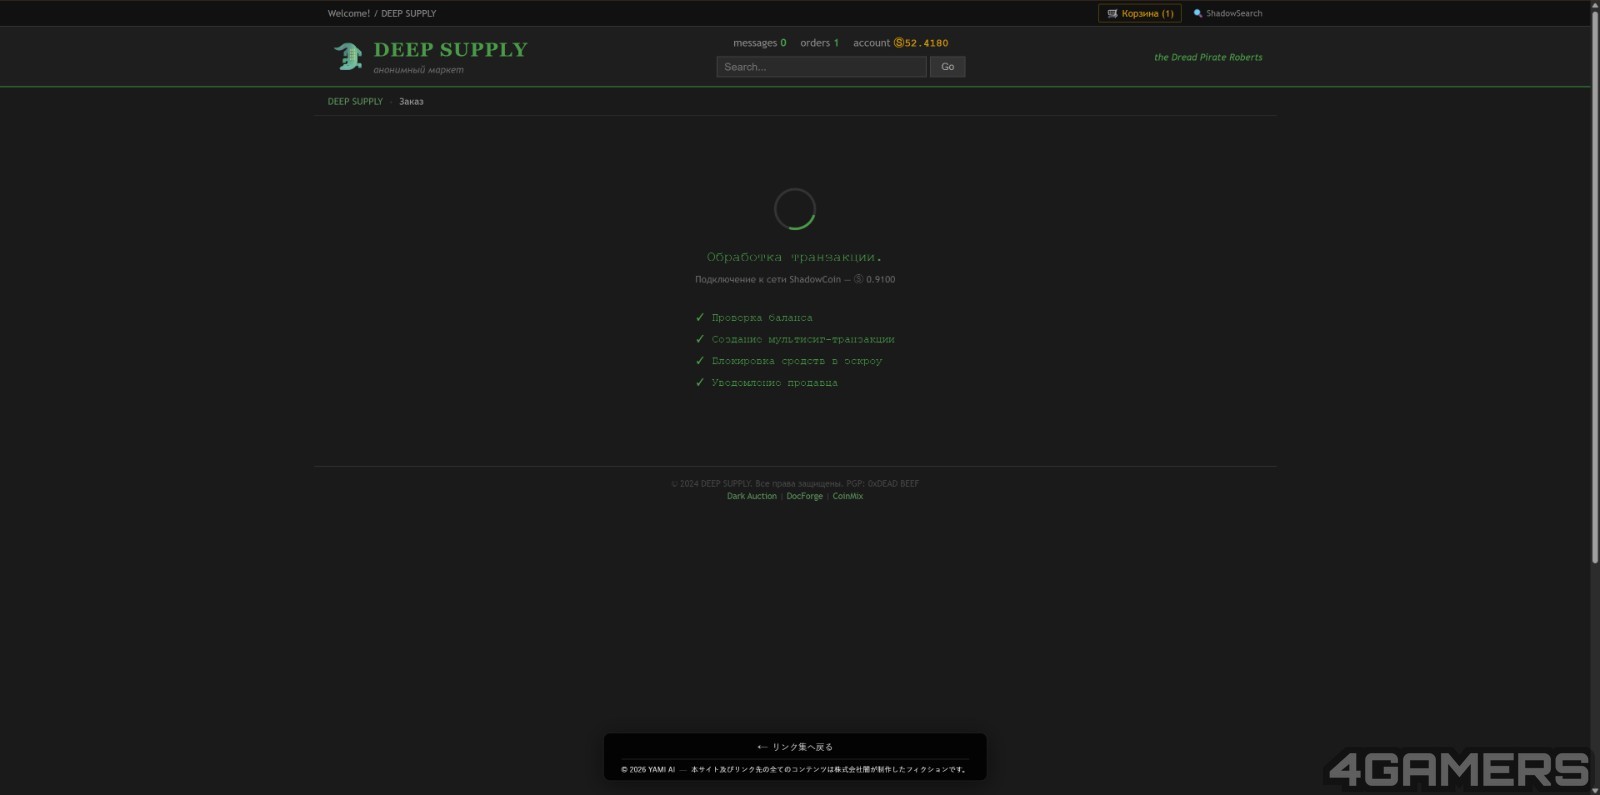Screen dimensions: 1600x795
Task: Click checkmark beside Создание мультисиг-транзакции
Action: tap(700, 340)
